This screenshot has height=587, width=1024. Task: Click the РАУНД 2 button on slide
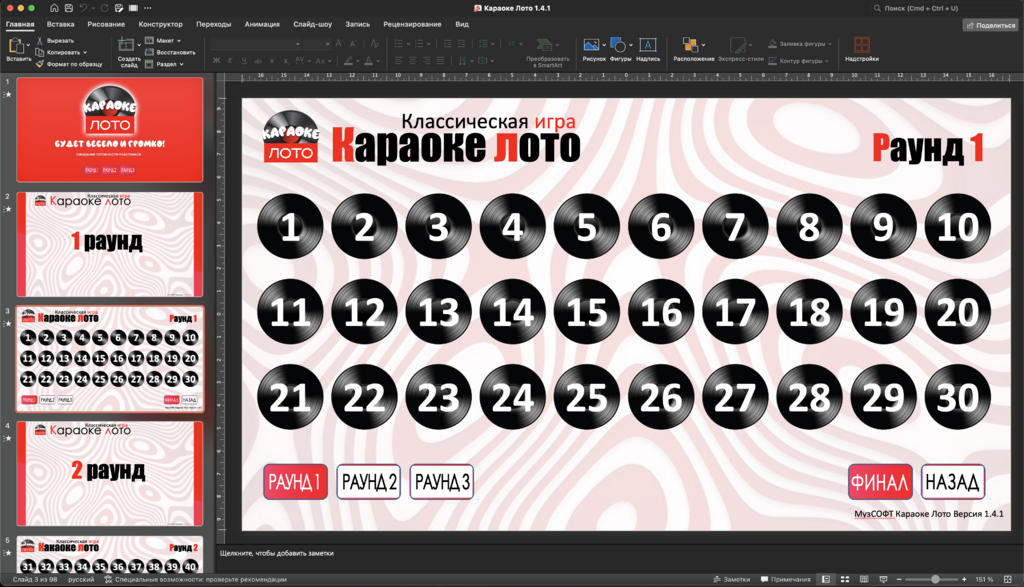(x=368, y=482)
